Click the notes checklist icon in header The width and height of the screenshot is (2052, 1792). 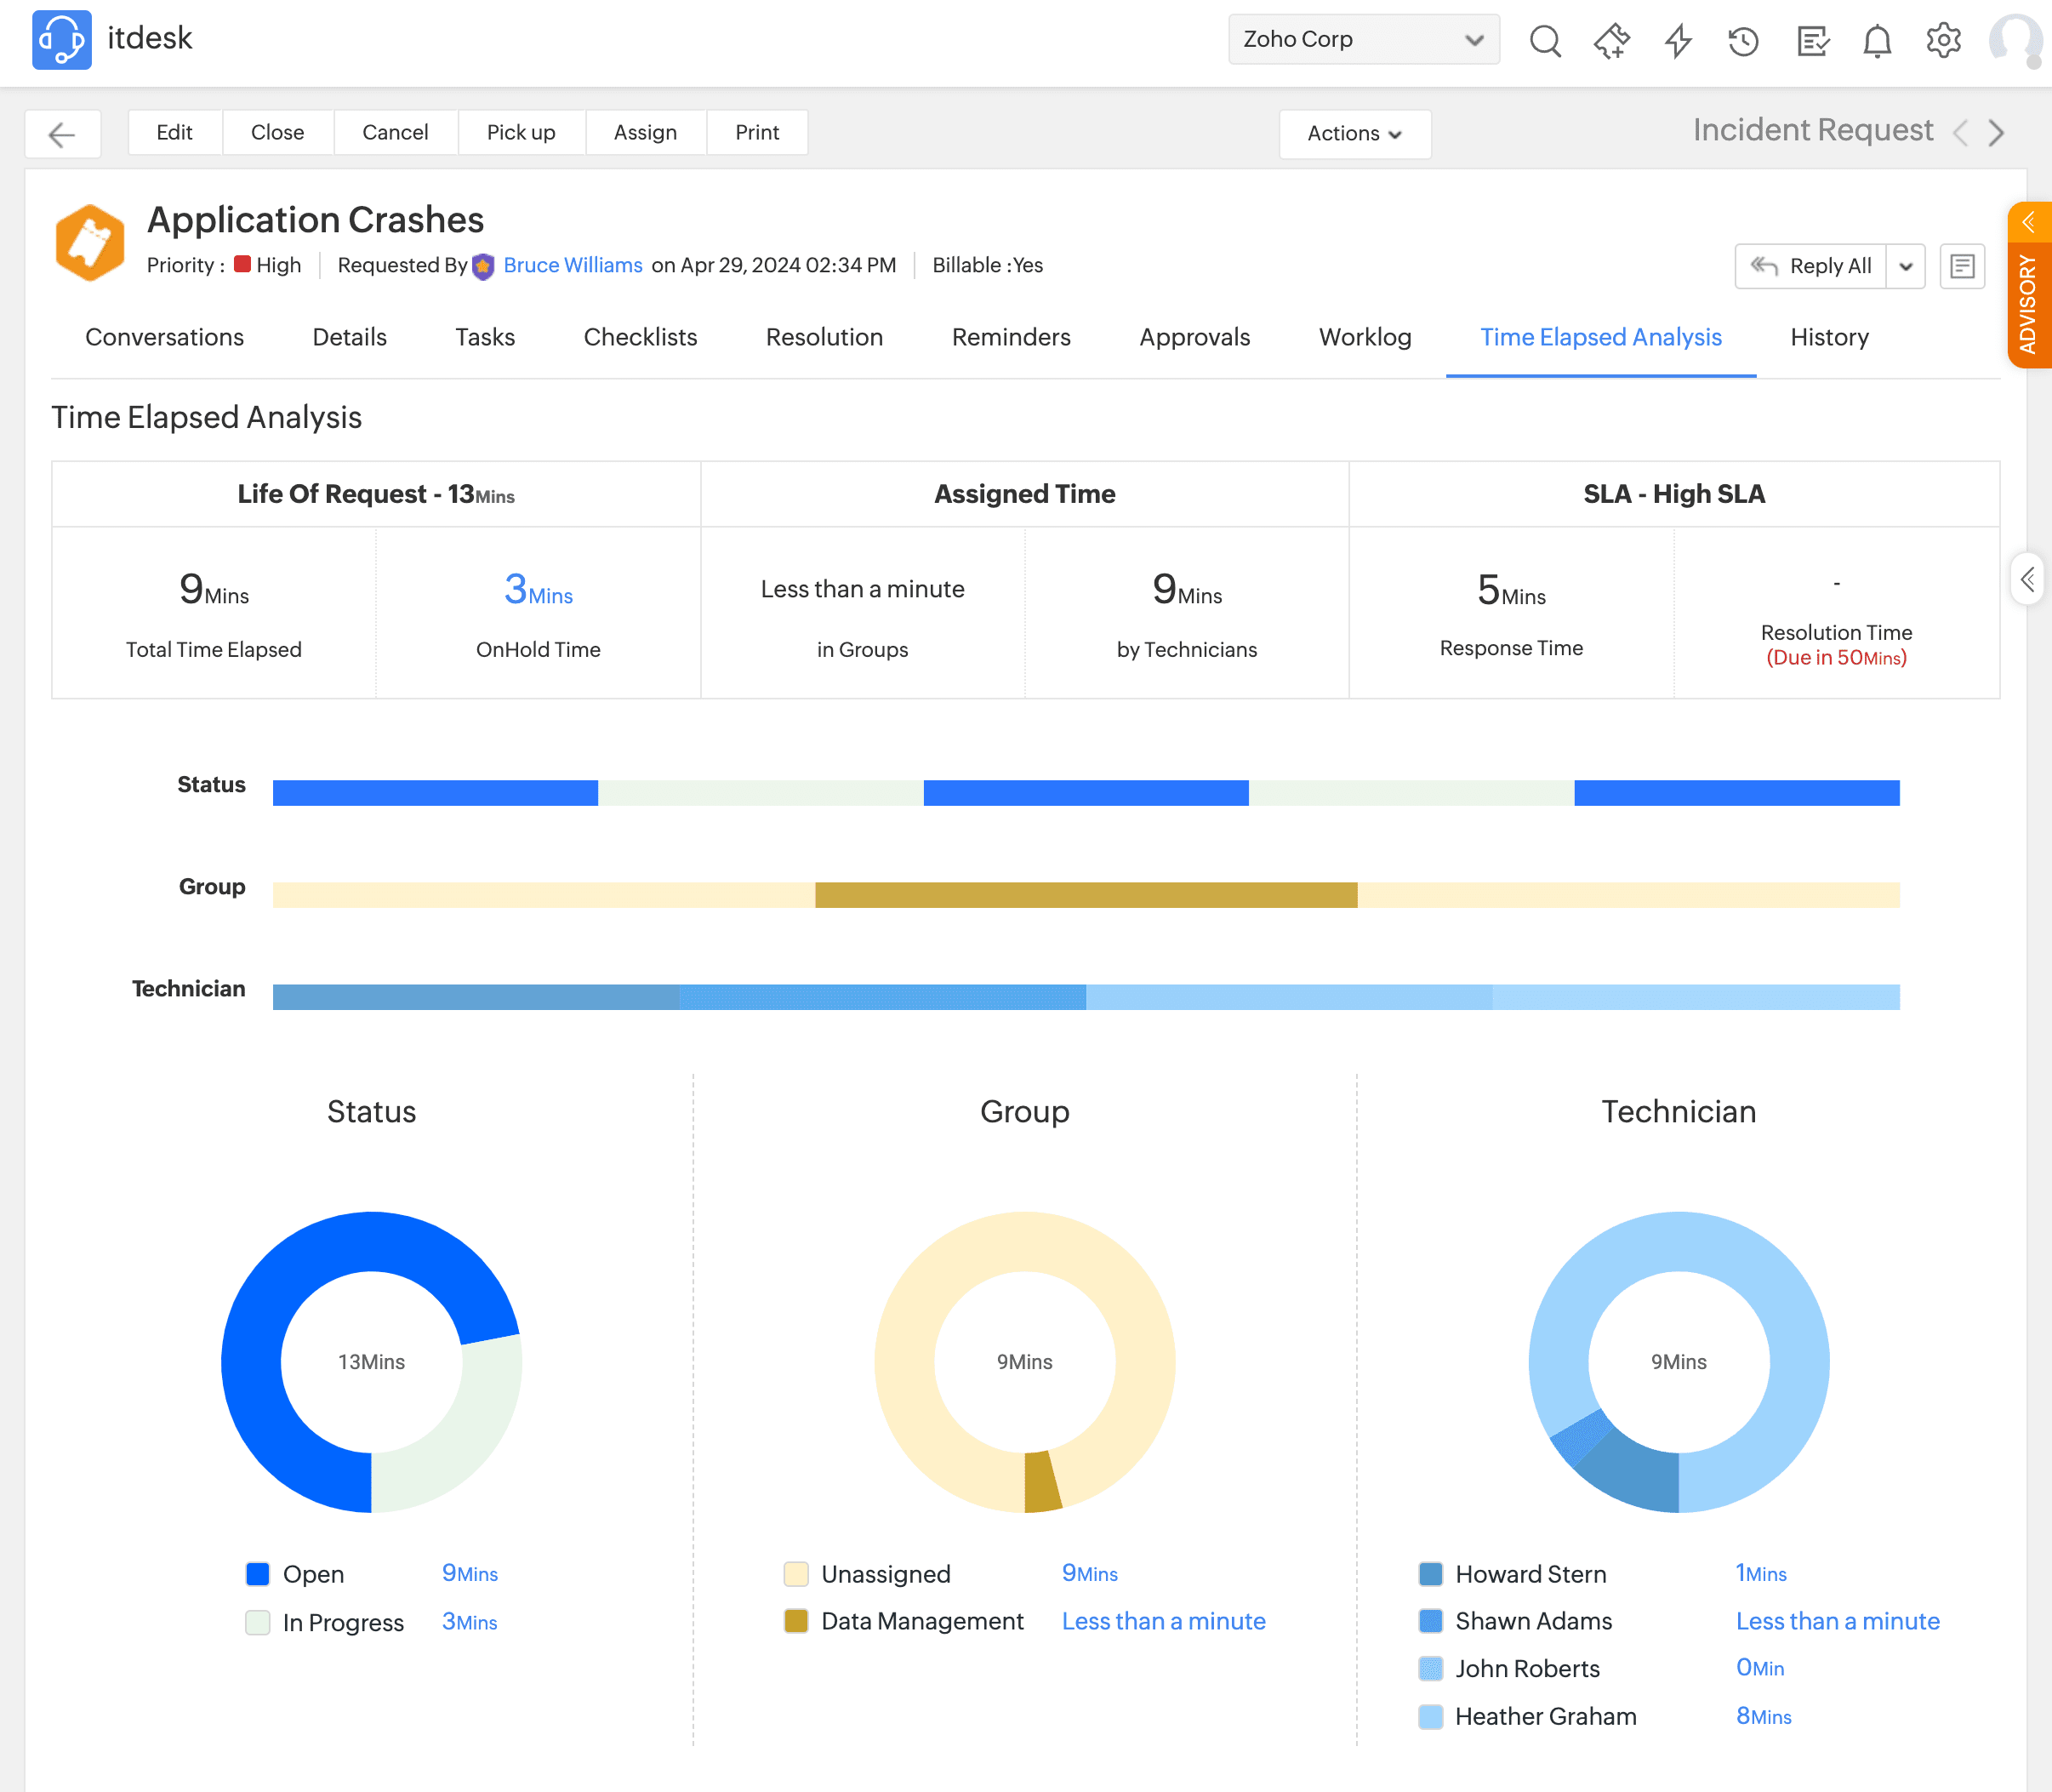click(x=1812, y=41)
